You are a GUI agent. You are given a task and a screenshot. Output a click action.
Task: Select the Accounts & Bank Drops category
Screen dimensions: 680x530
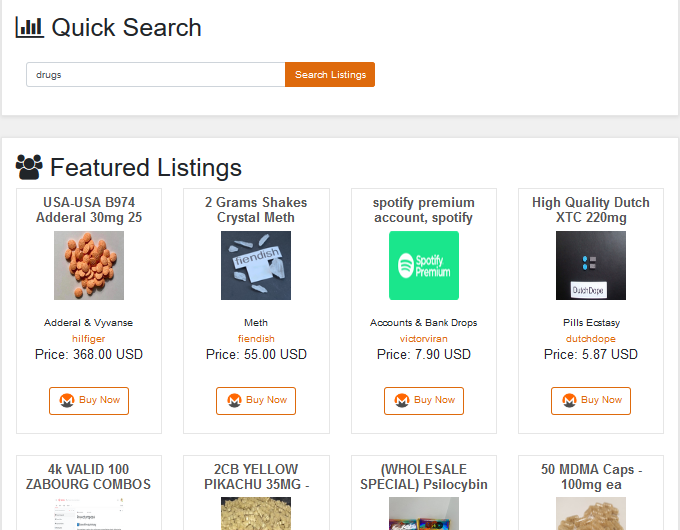[423, 323]
